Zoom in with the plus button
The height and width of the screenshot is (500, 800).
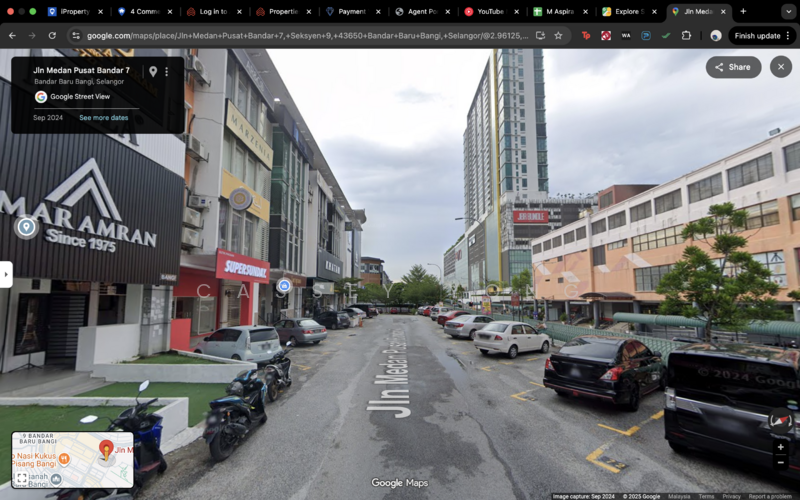[x=781, y=447]
